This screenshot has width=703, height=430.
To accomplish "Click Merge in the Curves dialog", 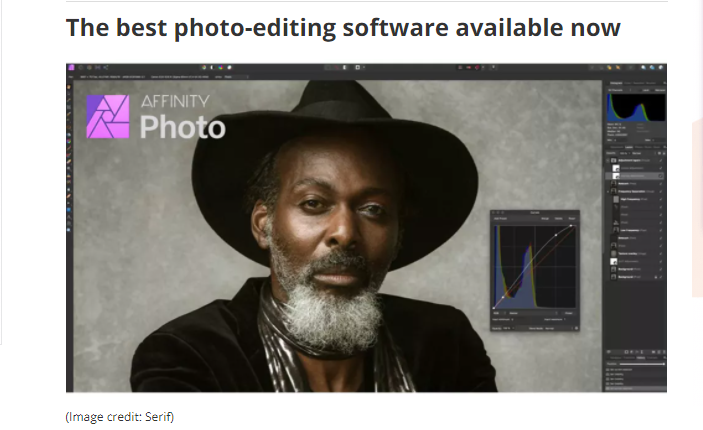I will point(544,218).
